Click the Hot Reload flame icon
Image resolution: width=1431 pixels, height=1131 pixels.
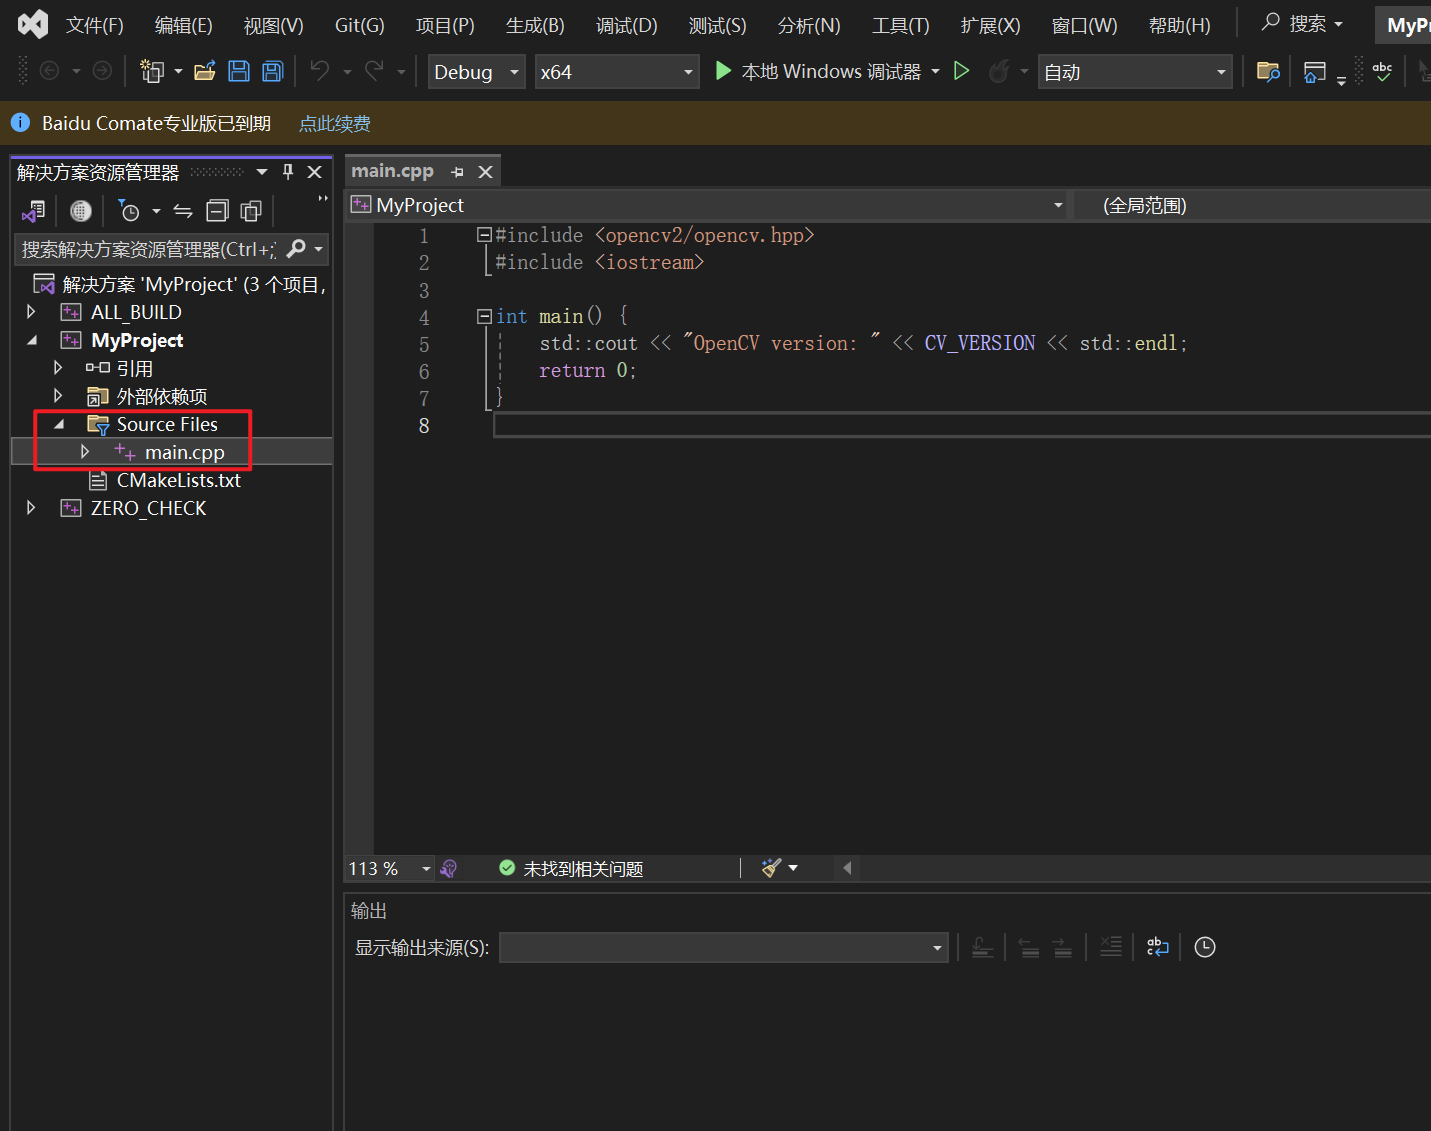pyautogui.click(x=998, y=71)
